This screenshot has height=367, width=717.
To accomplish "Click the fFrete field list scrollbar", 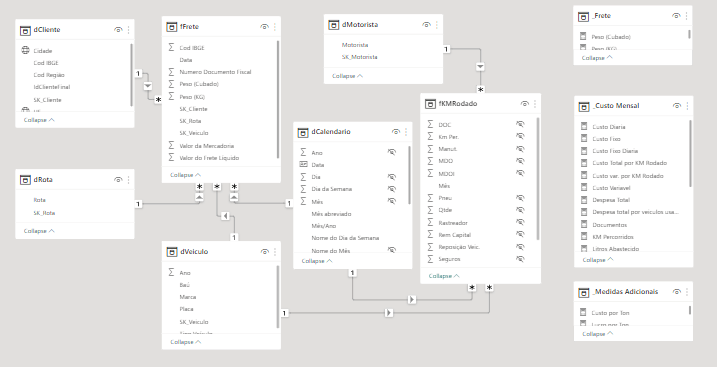I will (278, 100).
